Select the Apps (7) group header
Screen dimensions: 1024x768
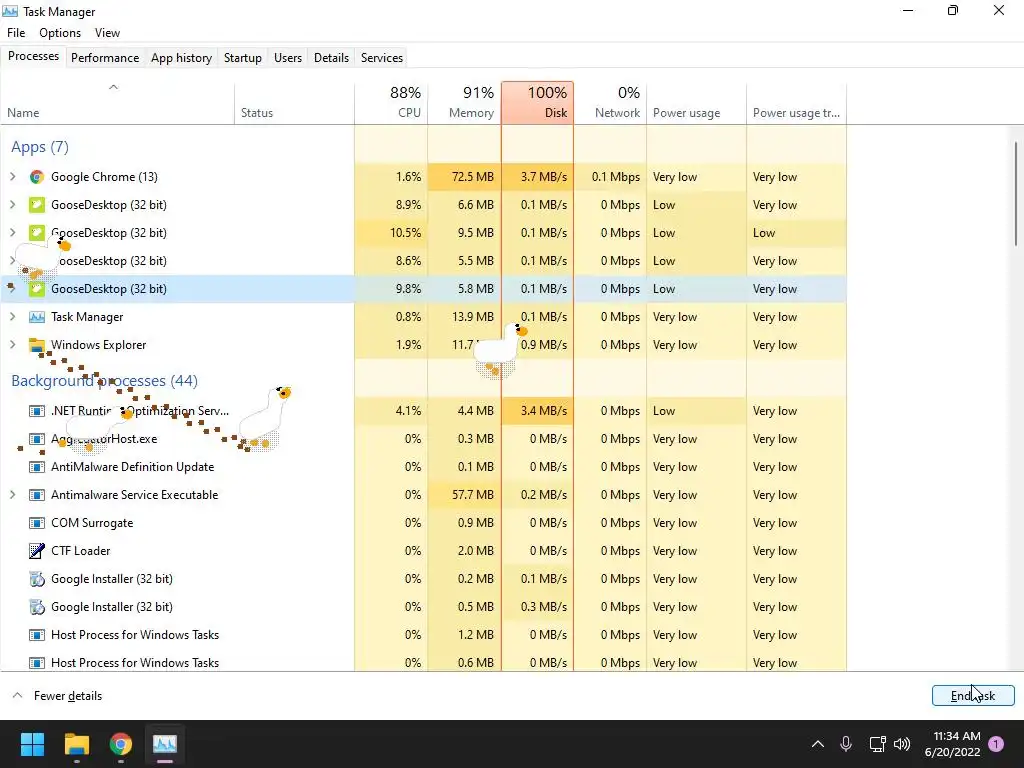(40, 147)
